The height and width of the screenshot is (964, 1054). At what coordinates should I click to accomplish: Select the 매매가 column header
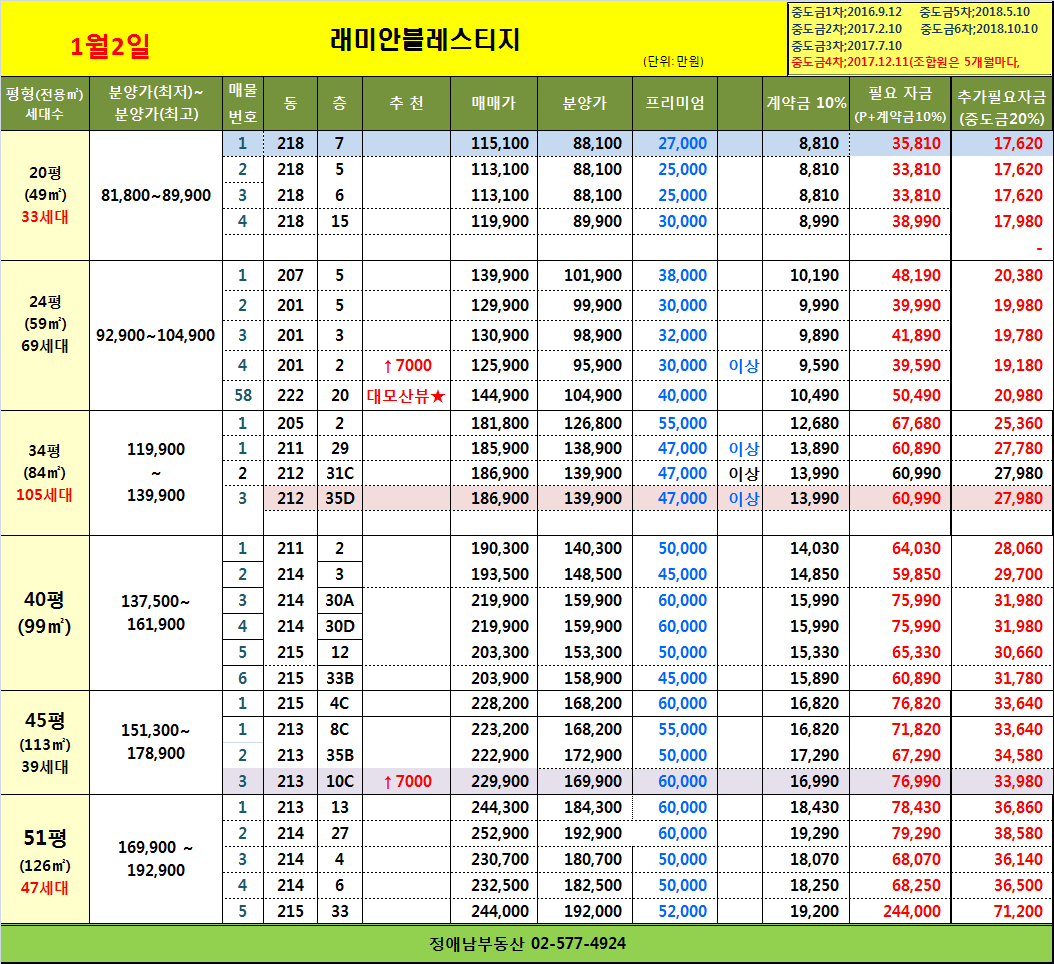point(493,103)
